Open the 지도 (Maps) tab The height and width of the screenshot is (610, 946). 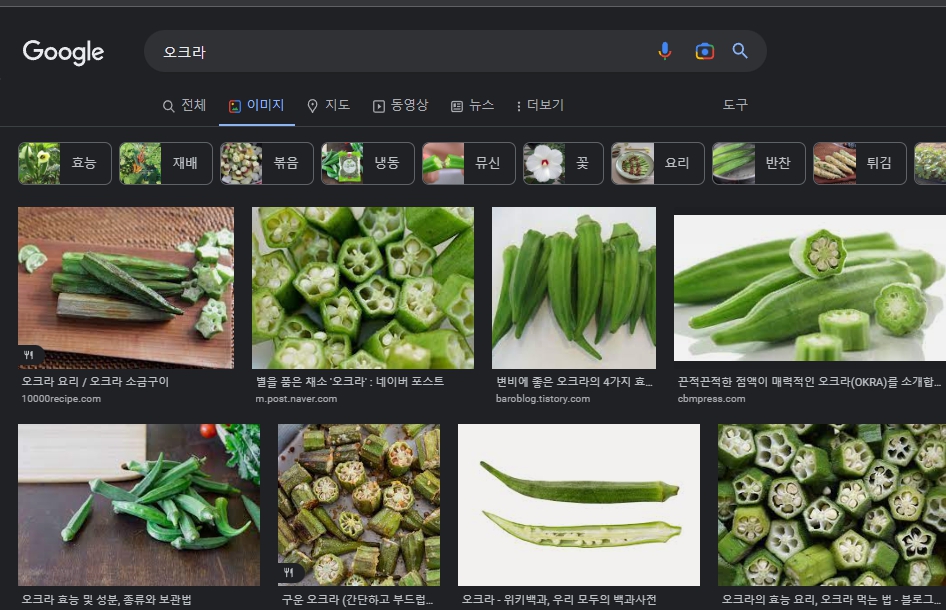coord(328,105)
